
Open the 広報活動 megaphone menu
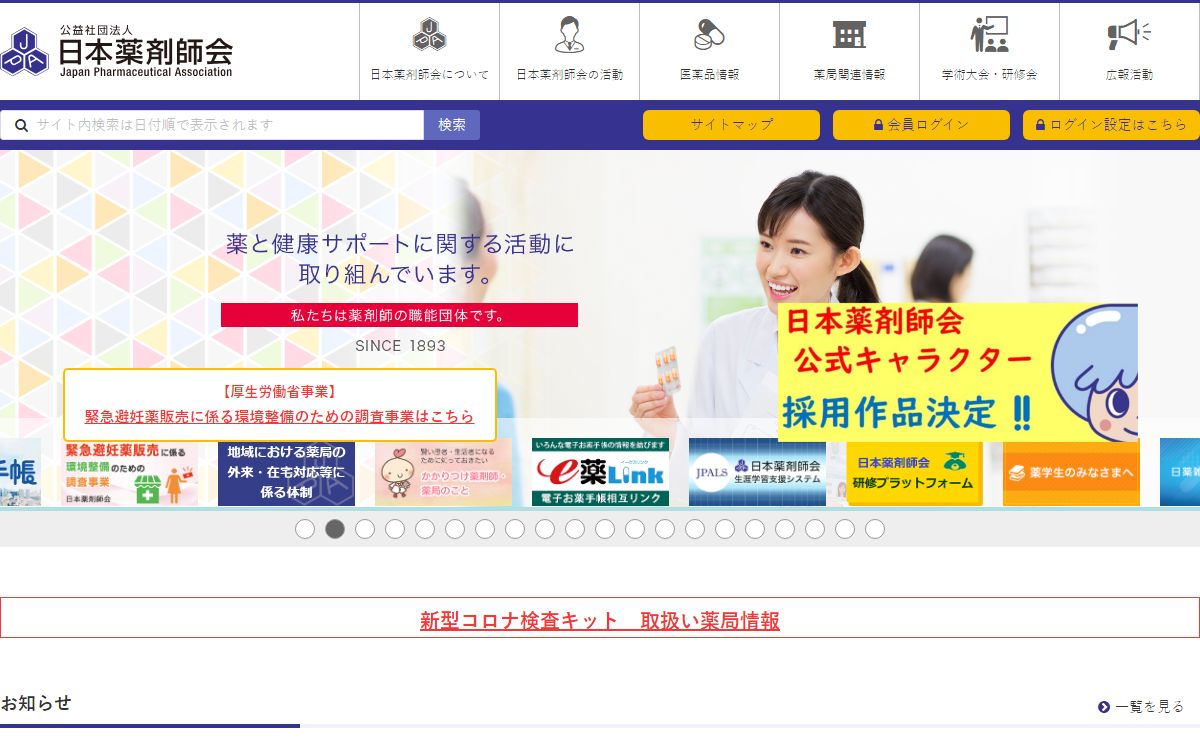[1130, 51]
